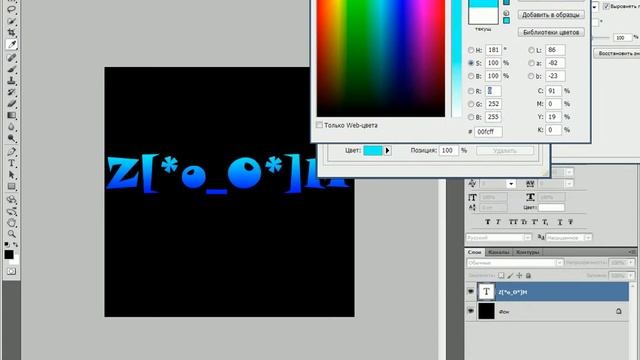Click the vertical saturation slider strip

(457, 58)
